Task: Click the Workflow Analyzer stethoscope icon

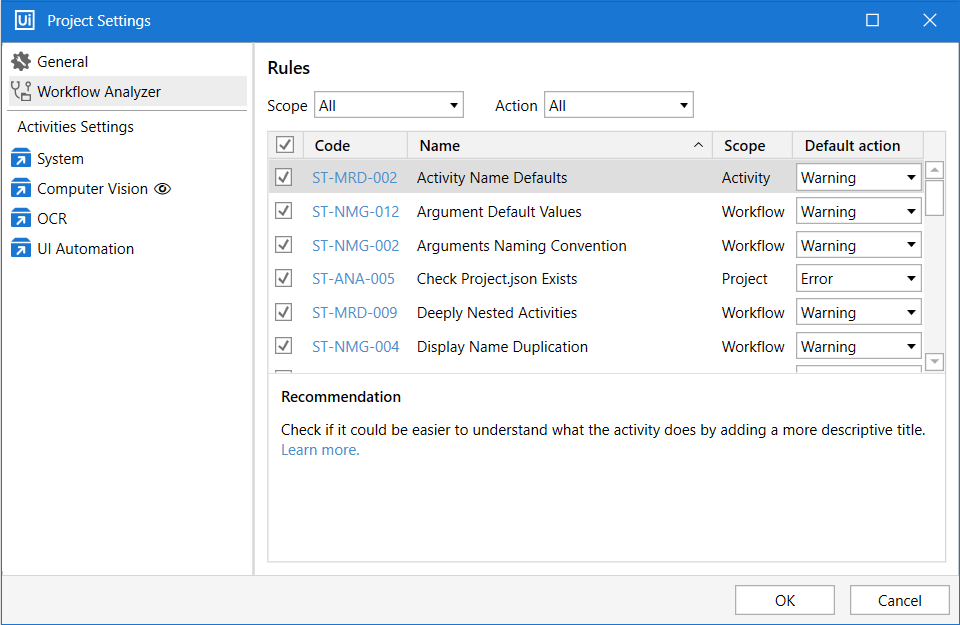Action: pyautogui.click(x=21, y=92)
